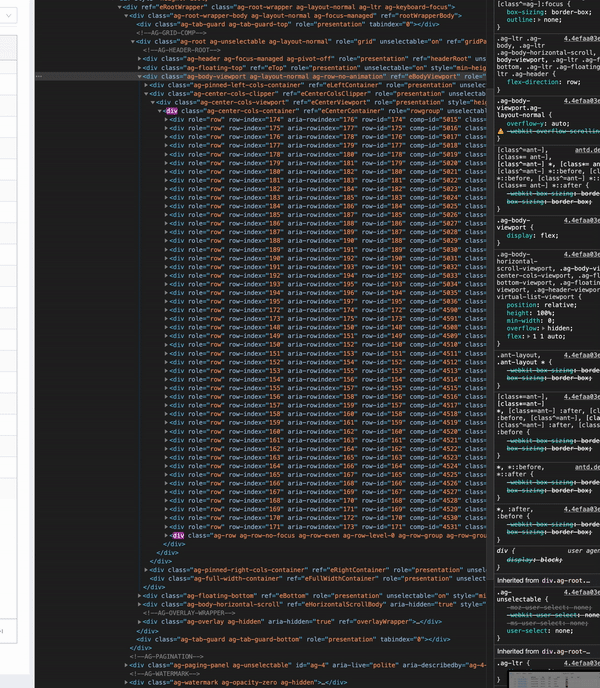
Task: Open antd source link for *, *::before rule
Action: click(x=587, y=467)
